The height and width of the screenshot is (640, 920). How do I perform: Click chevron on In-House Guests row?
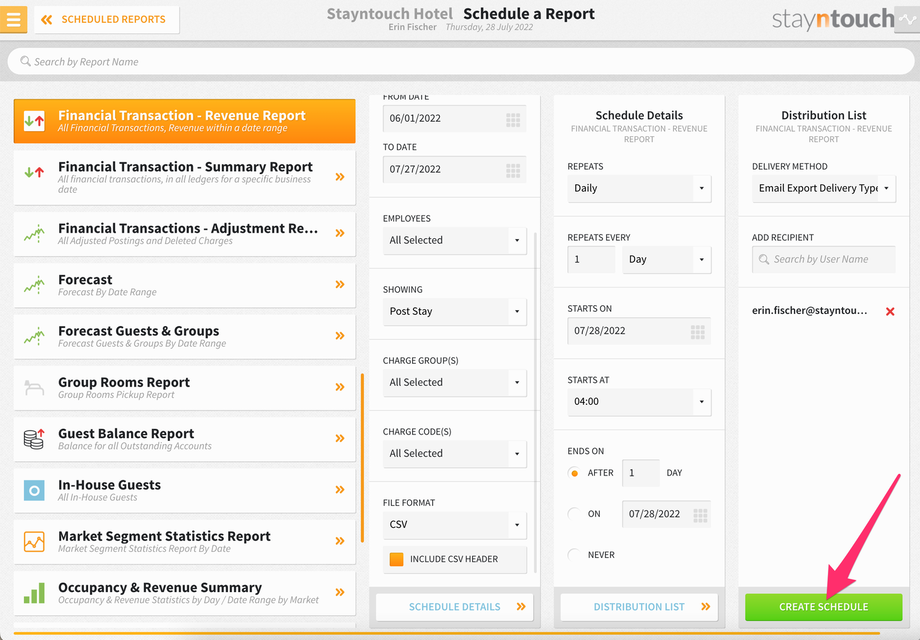[x=340, y=490]
